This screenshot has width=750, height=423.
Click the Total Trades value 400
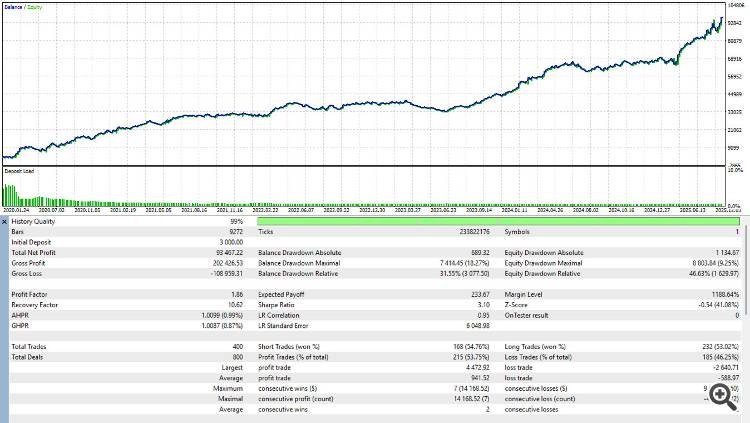tap(237, 347)
